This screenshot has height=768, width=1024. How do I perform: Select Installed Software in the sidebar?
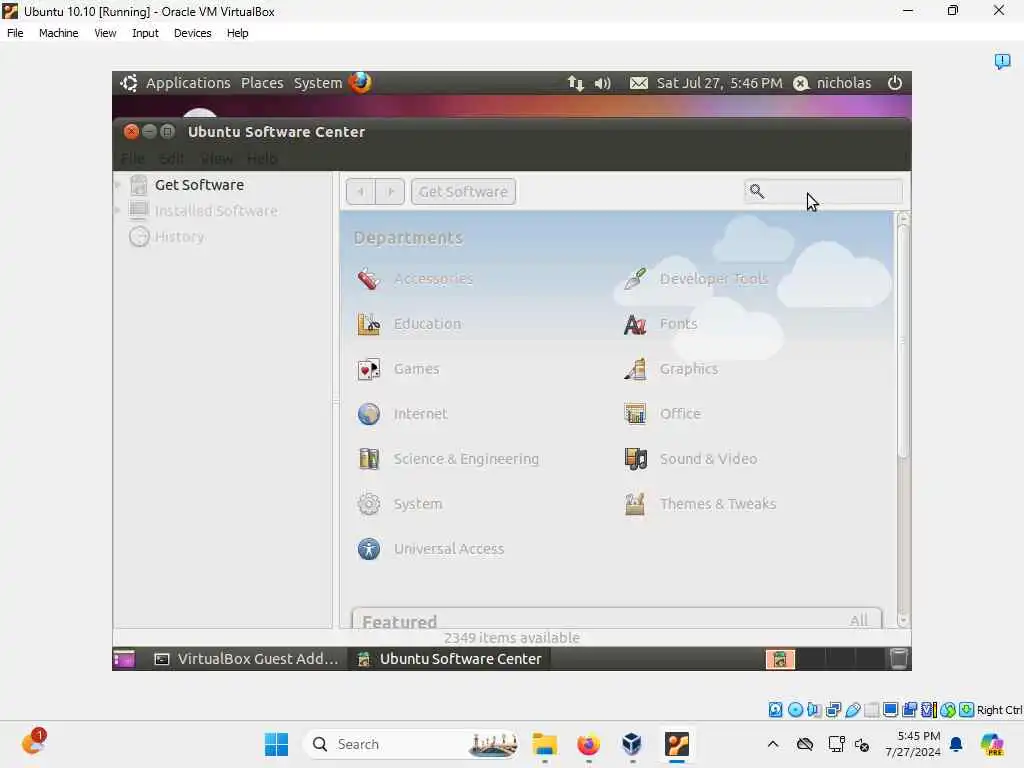216,210
